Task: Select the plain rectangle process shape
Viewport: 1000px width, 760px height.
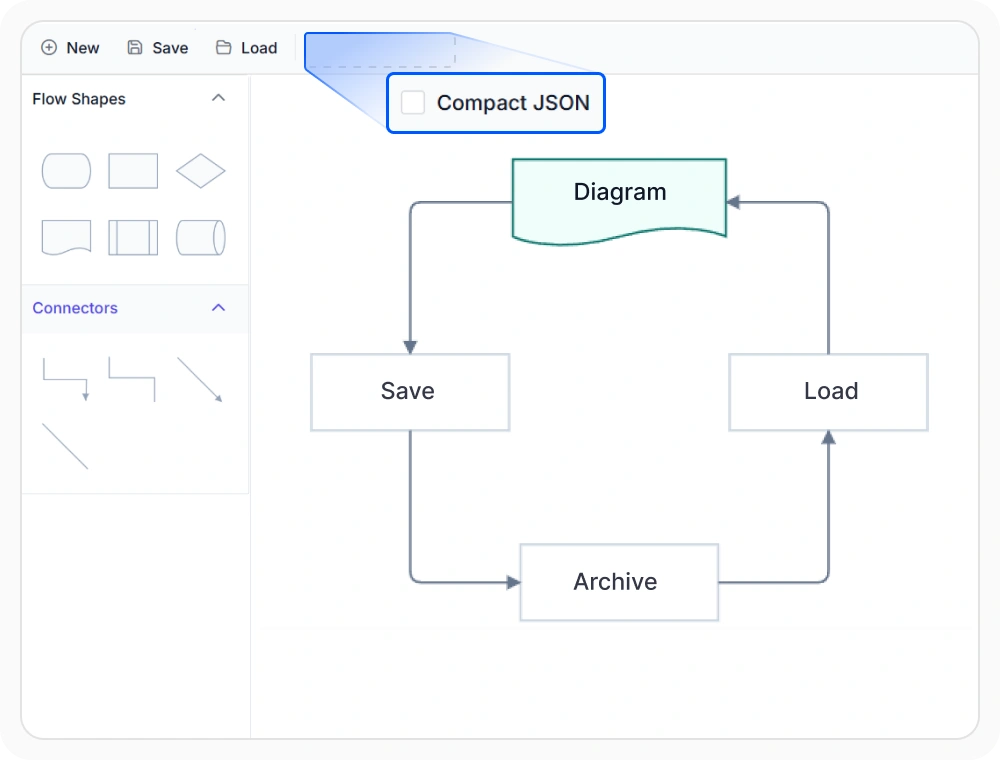Action: click(133, 171)
